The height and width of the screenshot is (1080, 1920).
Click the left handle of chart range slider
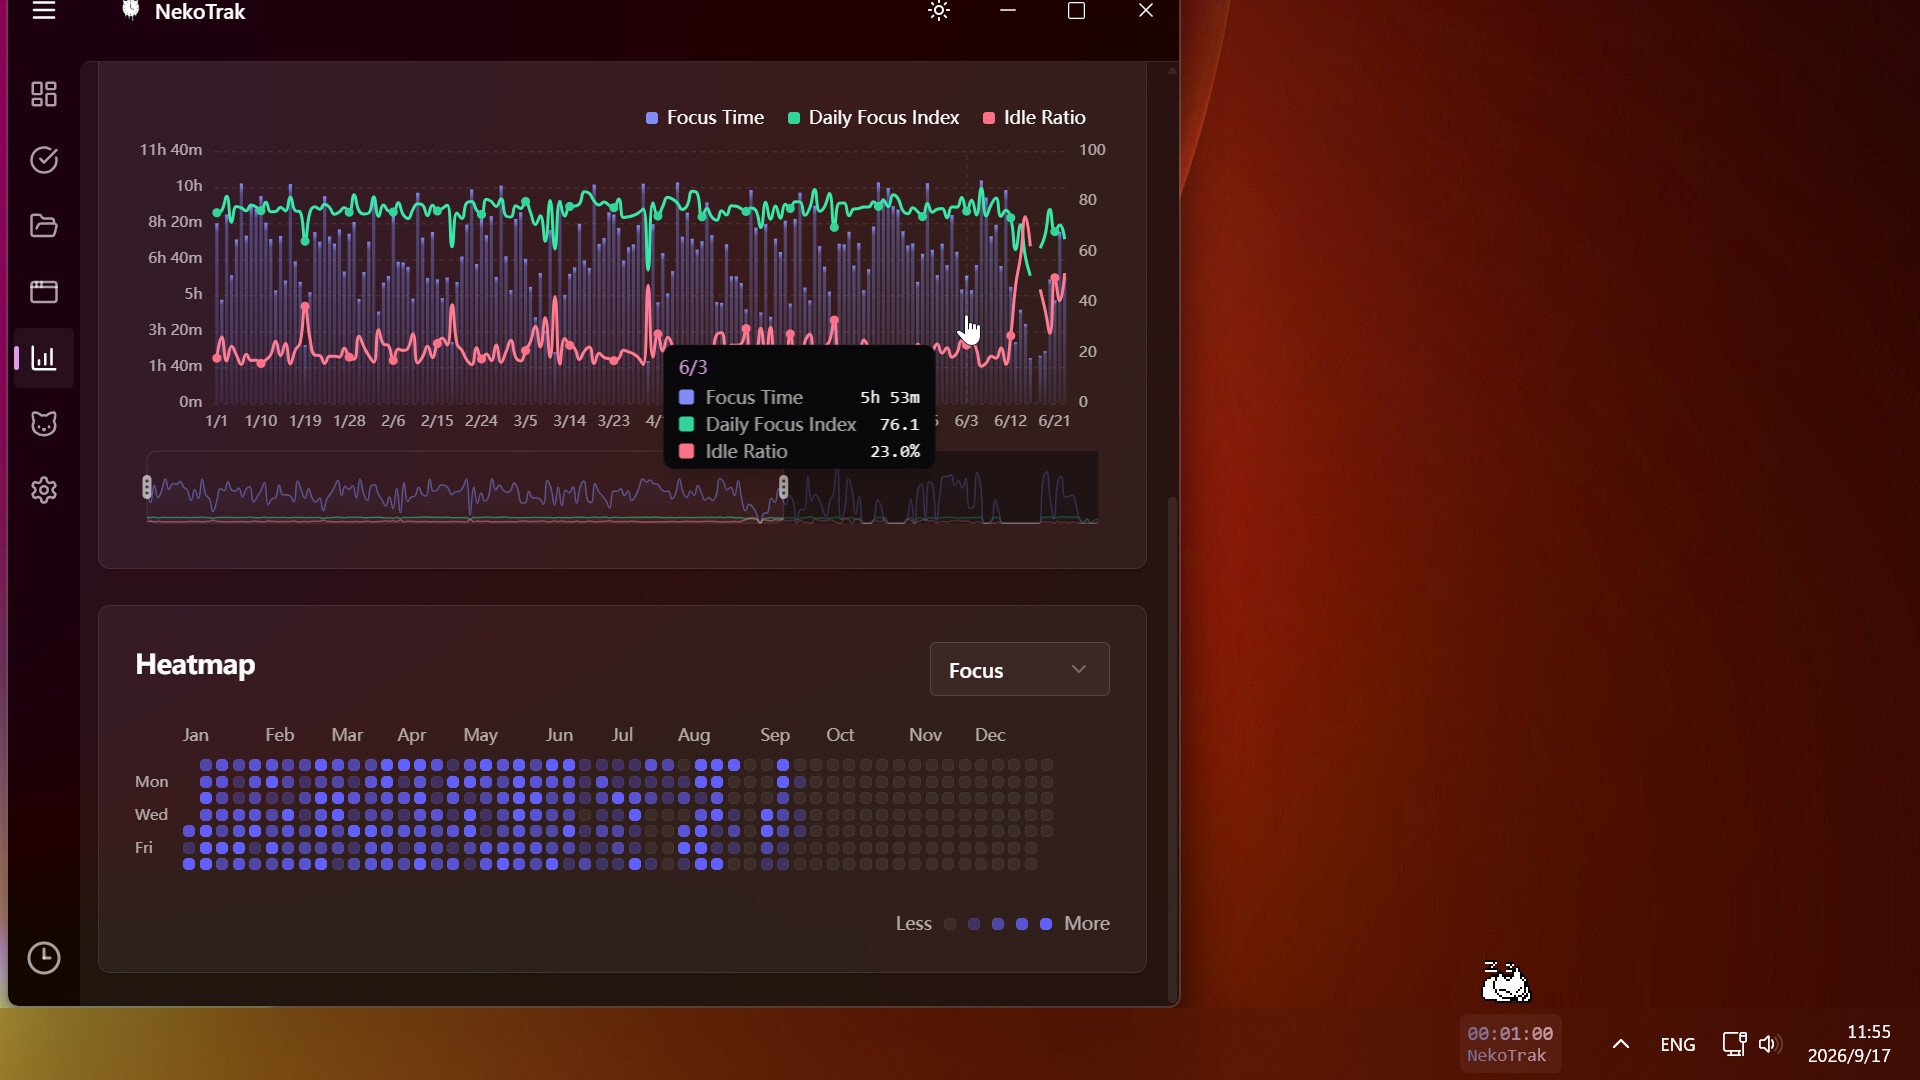click(x=147, y=487)
